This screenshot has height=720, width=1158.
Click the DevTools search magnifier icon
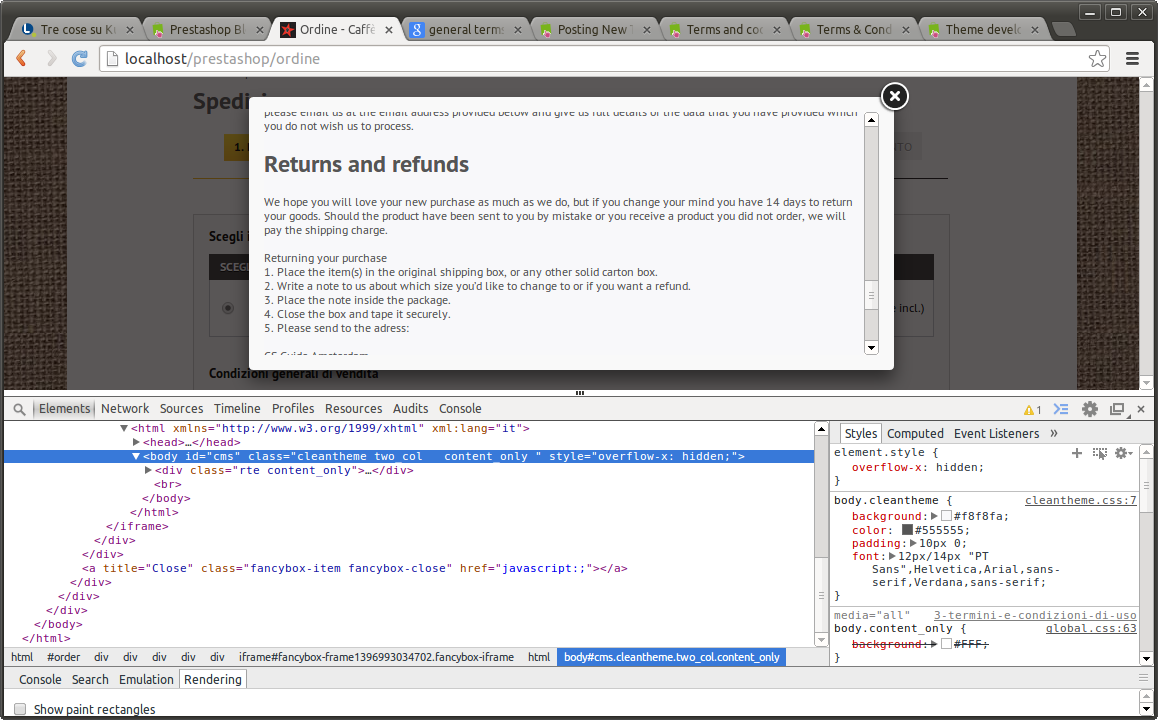(x=20, y=409)
